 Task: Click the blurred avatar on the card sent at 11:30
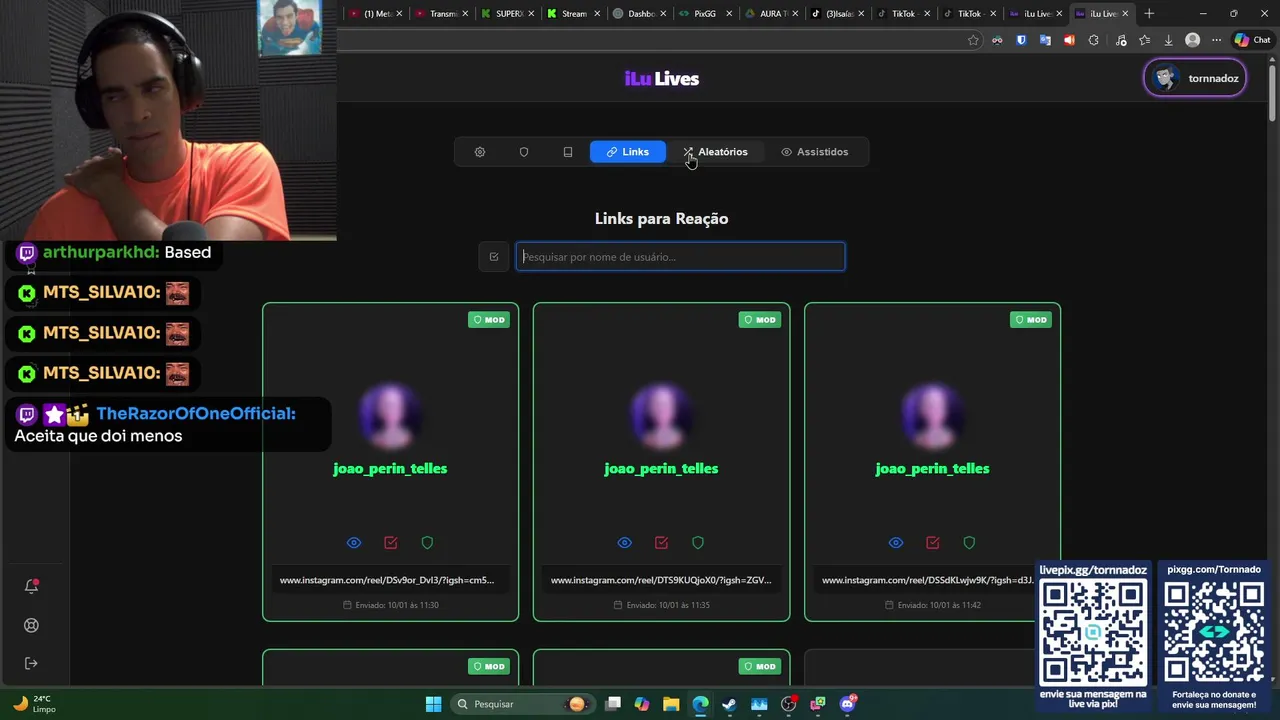point(390,415)
